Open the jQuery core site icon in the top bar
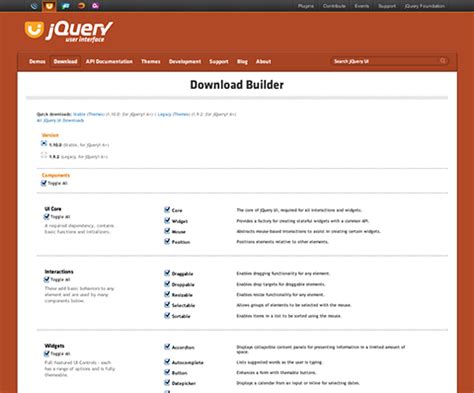The height and width of the screenshot is (393, 474). point(34,6)
